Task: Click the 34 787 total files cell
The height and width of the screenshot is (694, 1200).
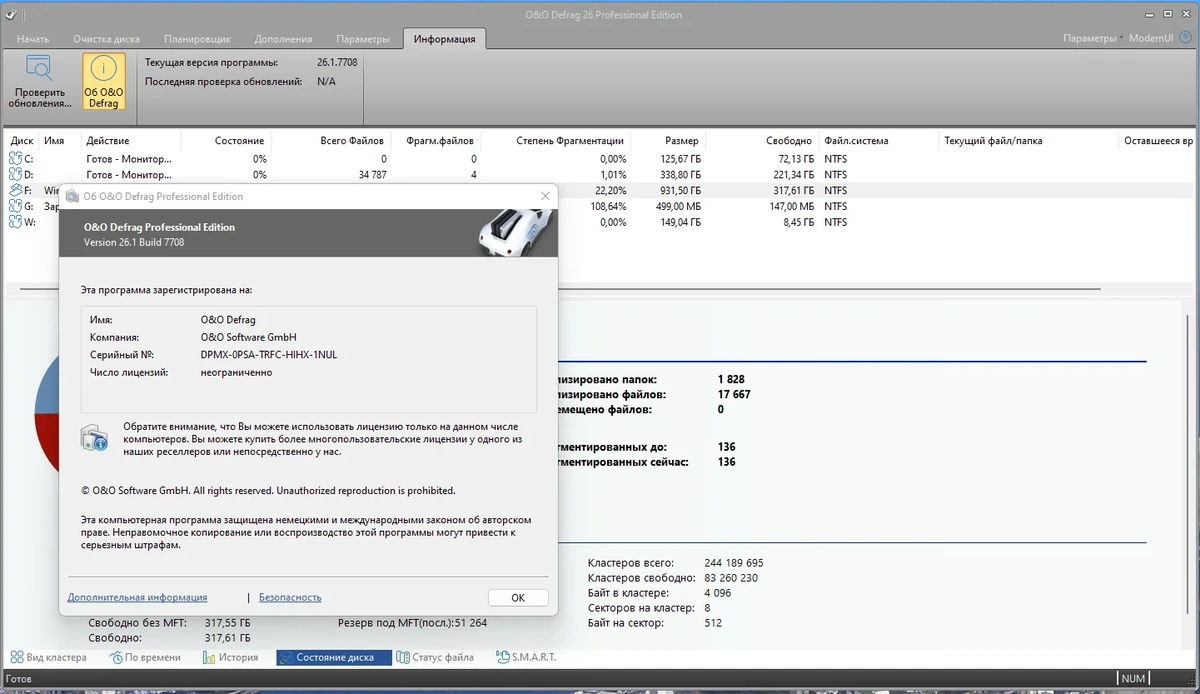Action: [371, 175]
